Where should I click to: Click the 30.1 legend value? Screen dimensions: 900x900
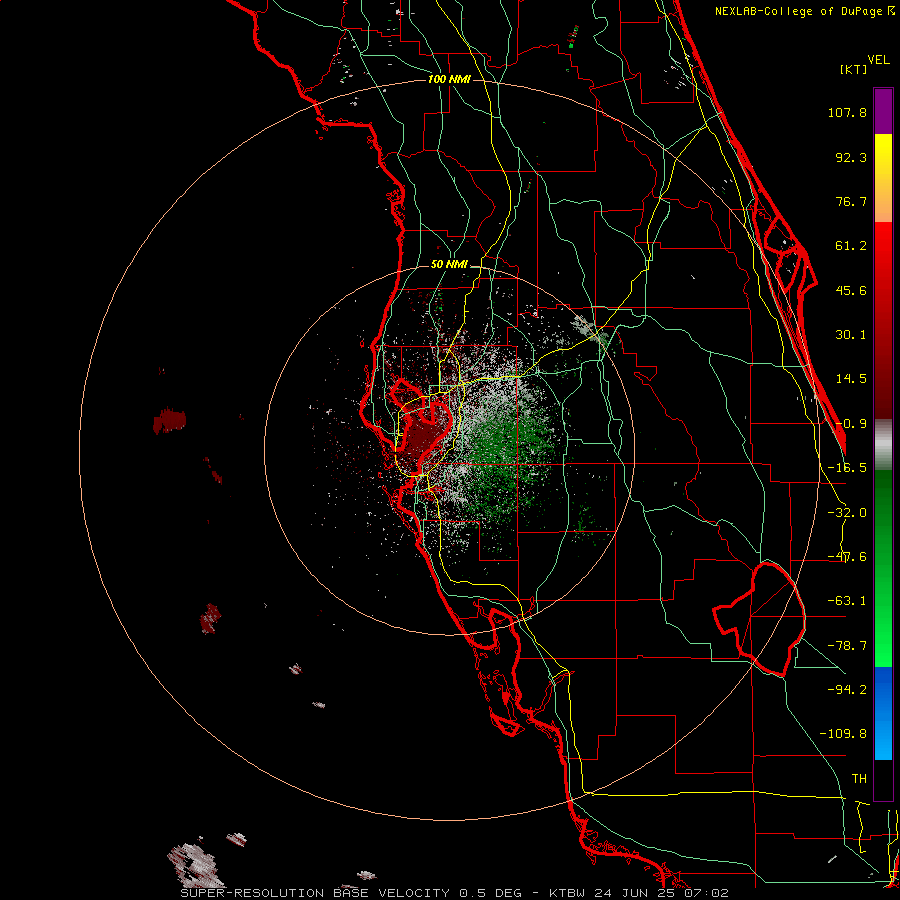851,335
